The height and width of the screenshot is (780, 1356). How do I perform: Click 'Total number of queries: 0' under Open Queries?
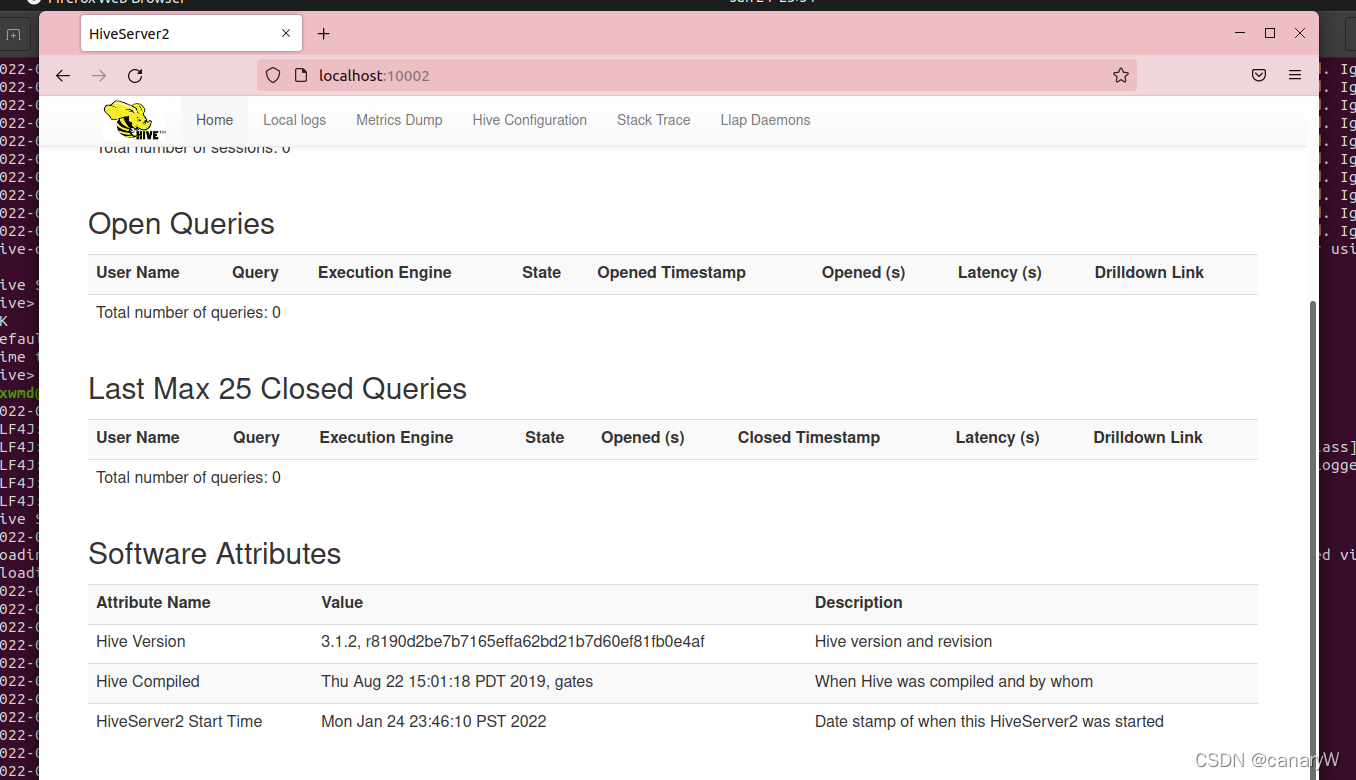pos(188,313)
